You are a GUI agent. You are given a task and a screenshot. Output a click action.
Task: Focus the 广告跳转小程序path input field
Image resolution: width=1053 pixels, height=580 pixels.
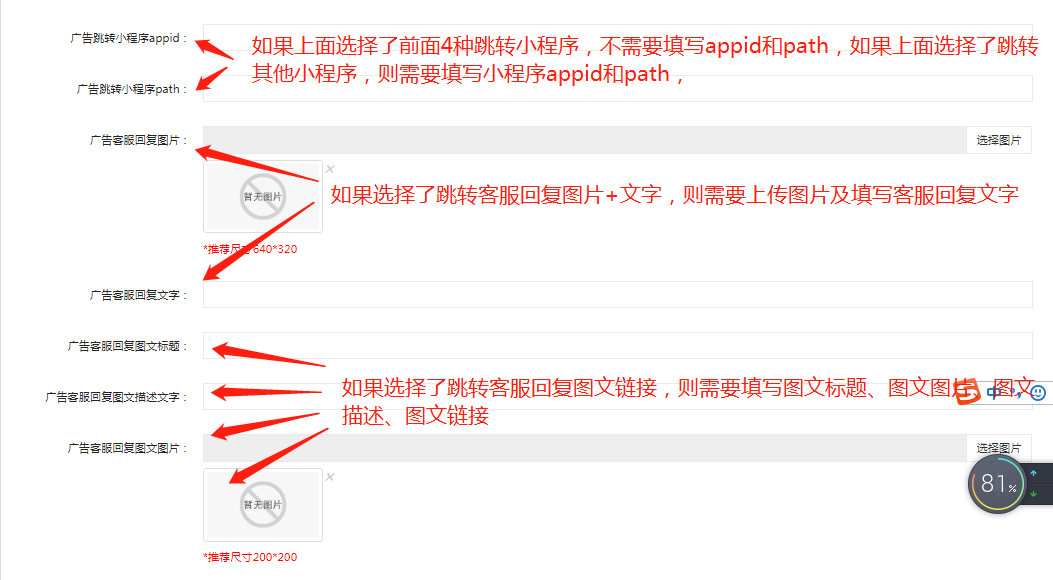point(617,89)
